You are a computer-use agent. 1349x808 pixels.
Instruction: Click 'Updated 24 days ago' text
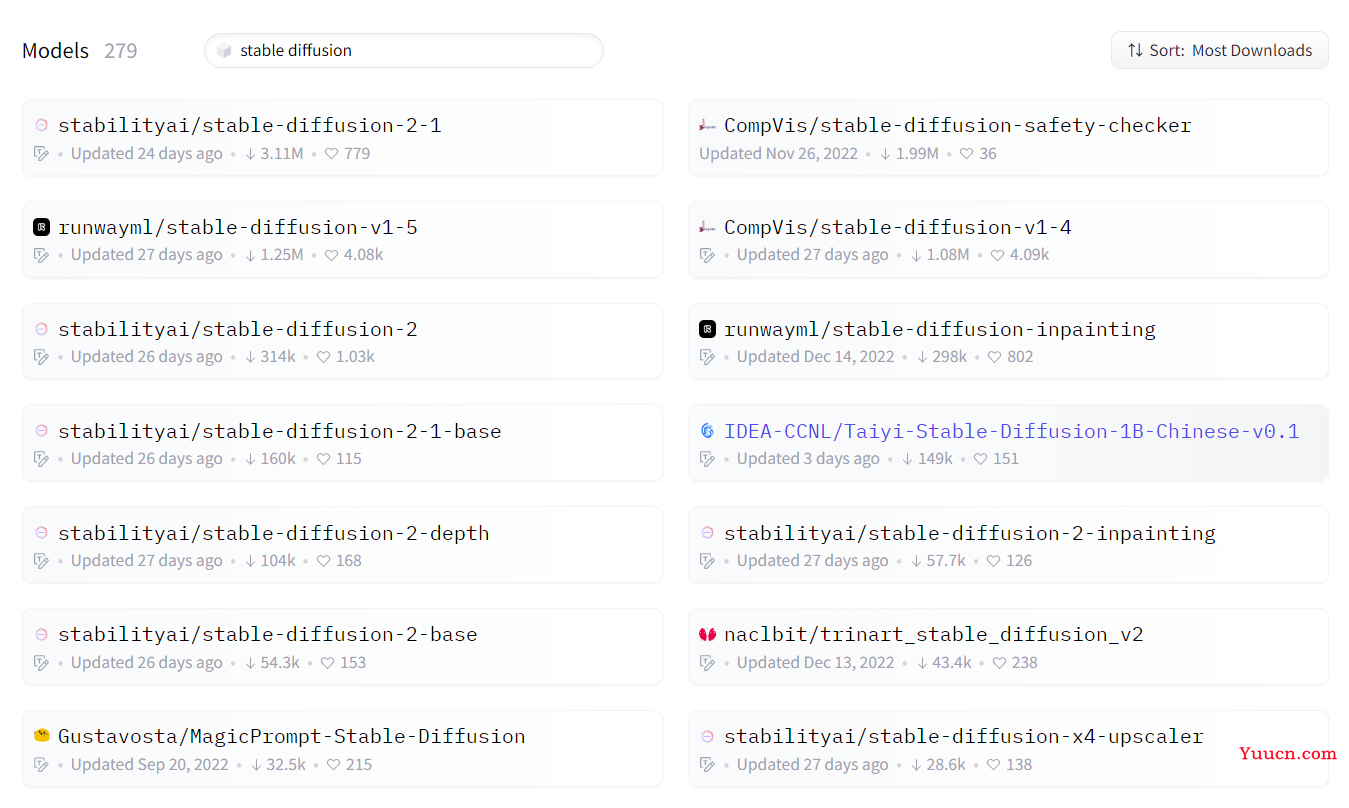[147, 154]
